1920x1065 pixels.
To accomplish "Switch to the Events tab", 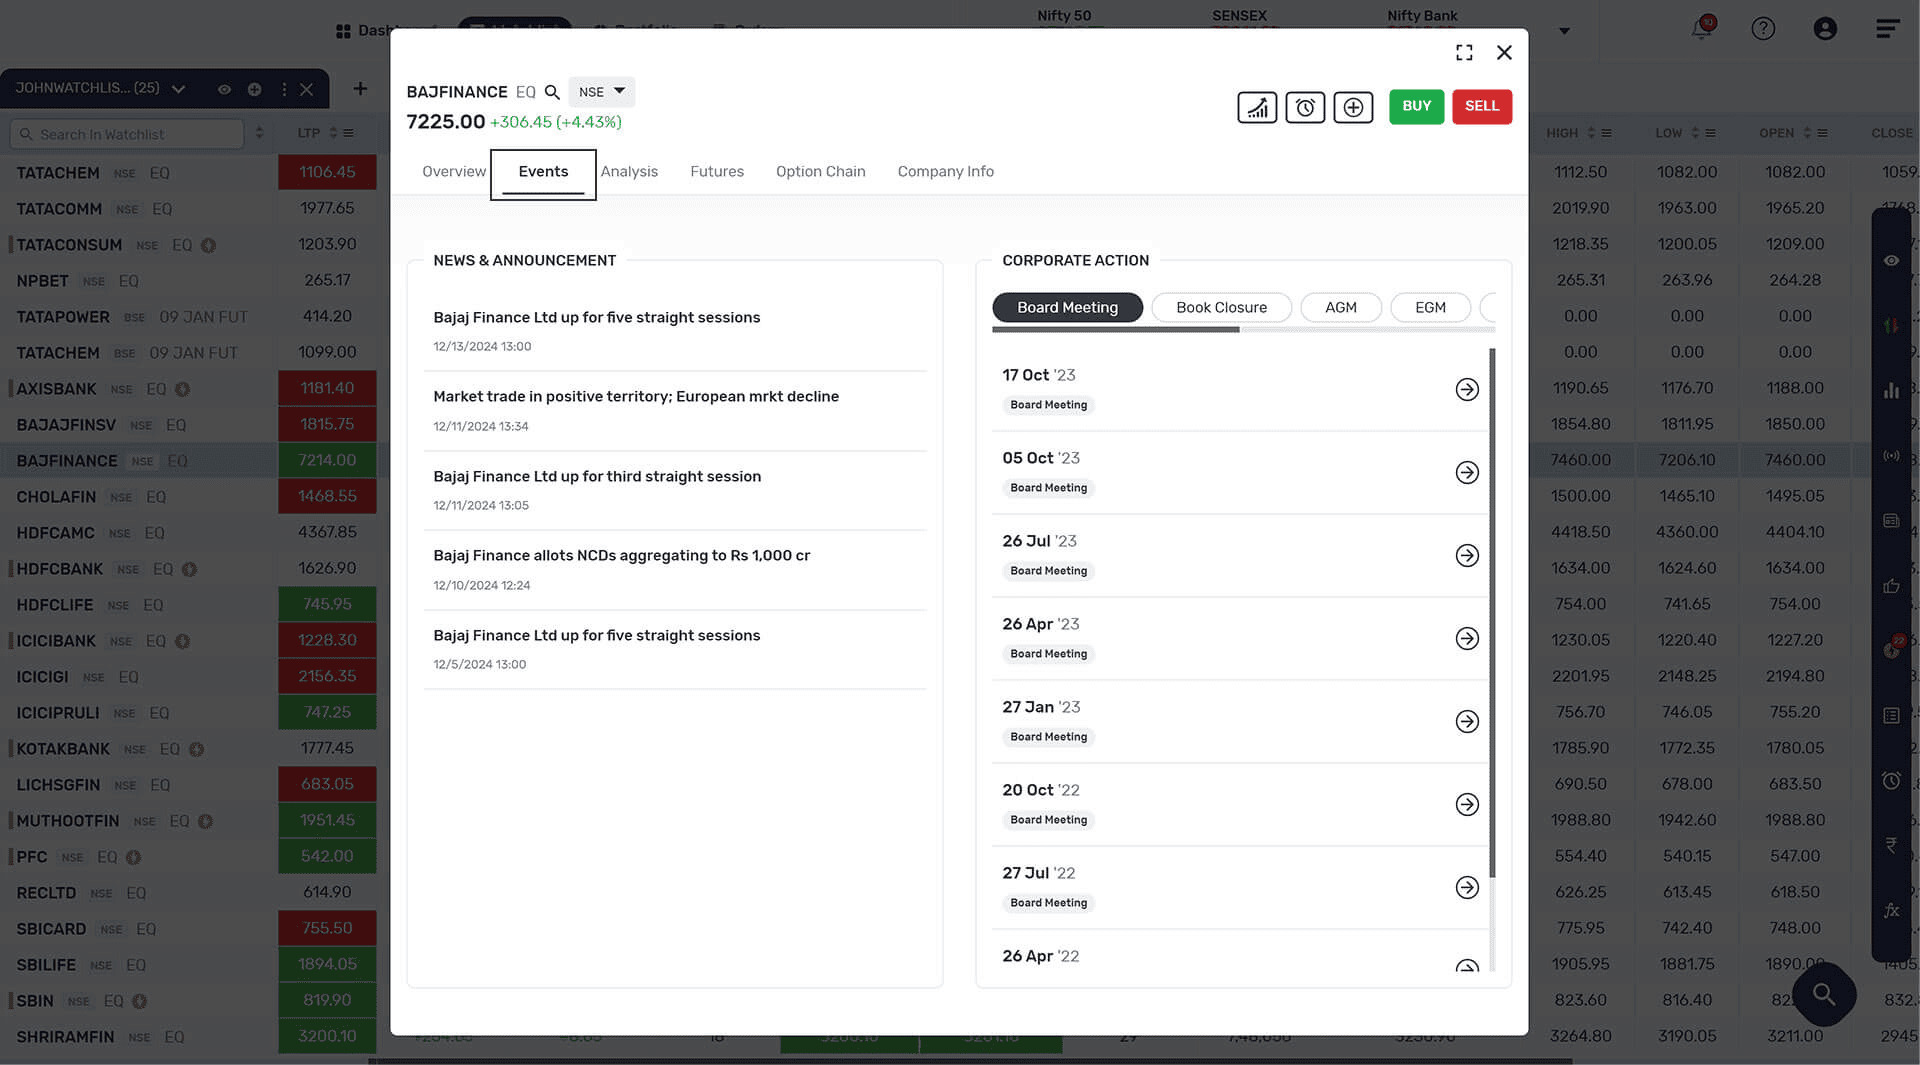I will tap(543, 172).
